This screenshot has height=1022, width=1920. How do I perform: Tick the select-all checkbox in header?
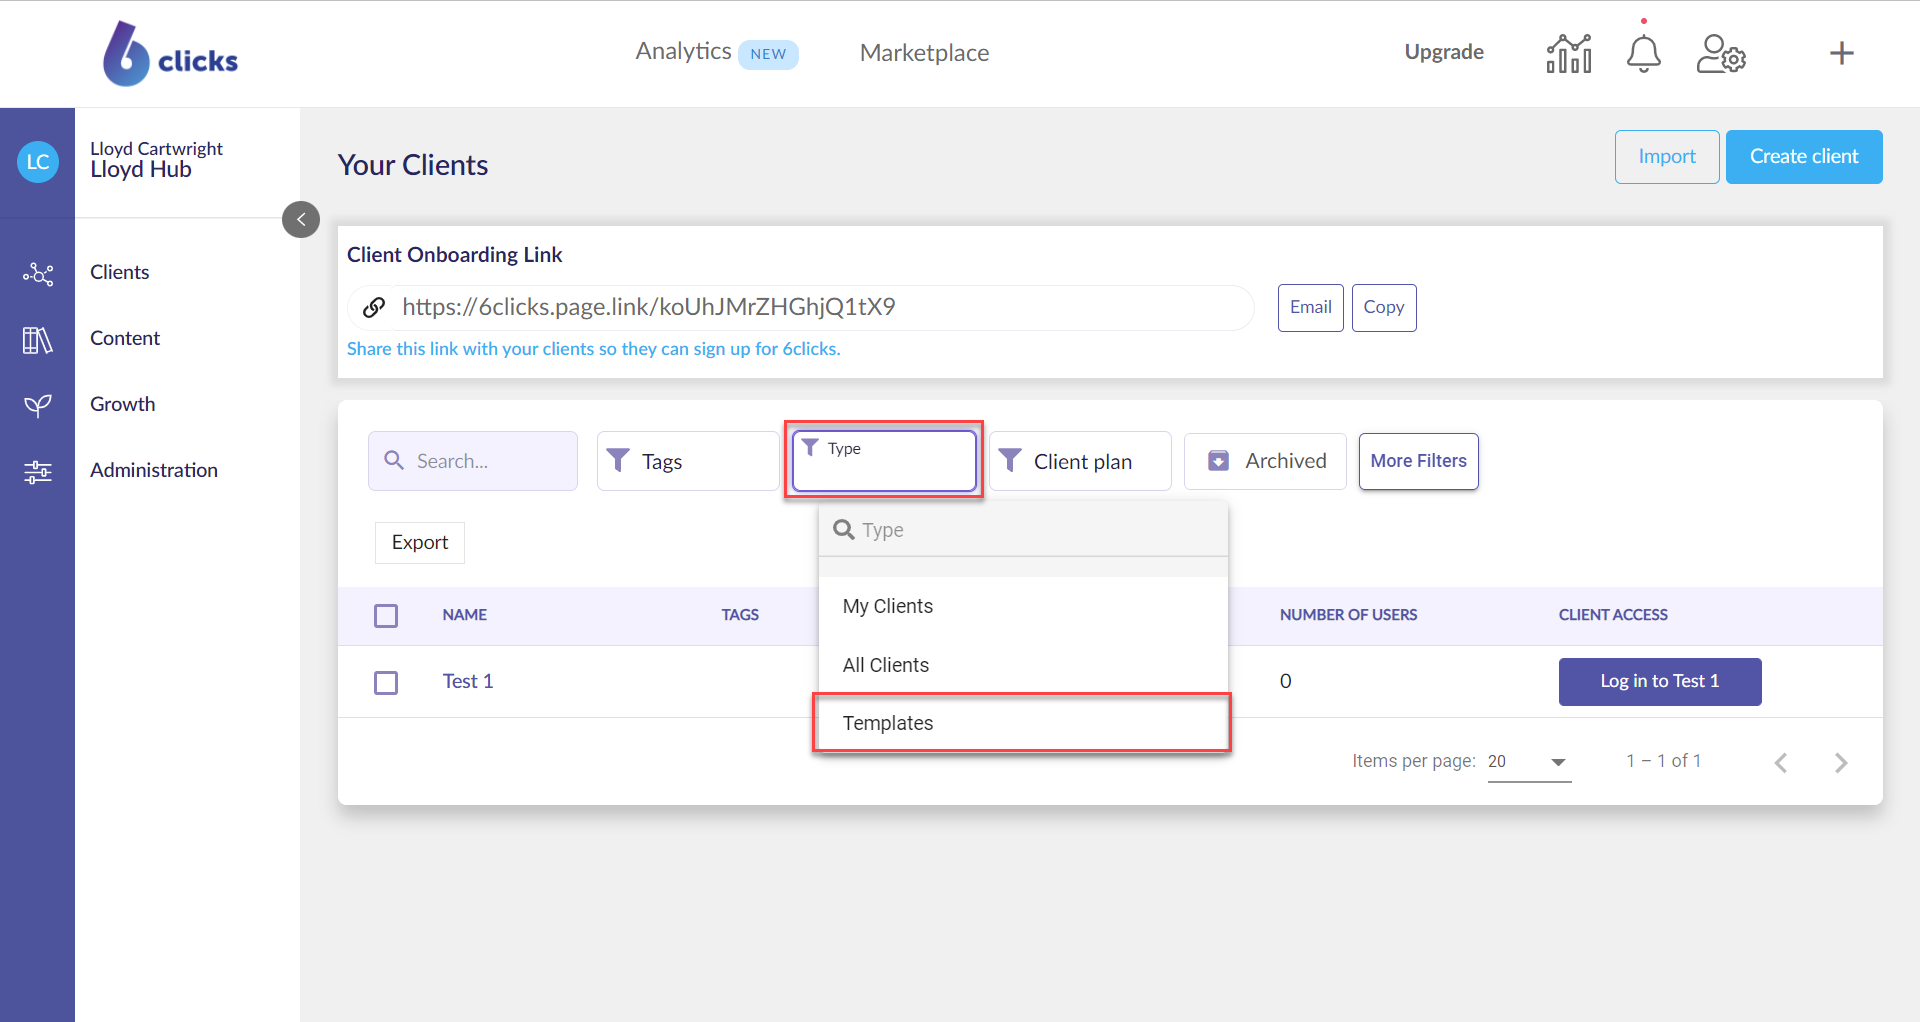click(x=386, y=615)
